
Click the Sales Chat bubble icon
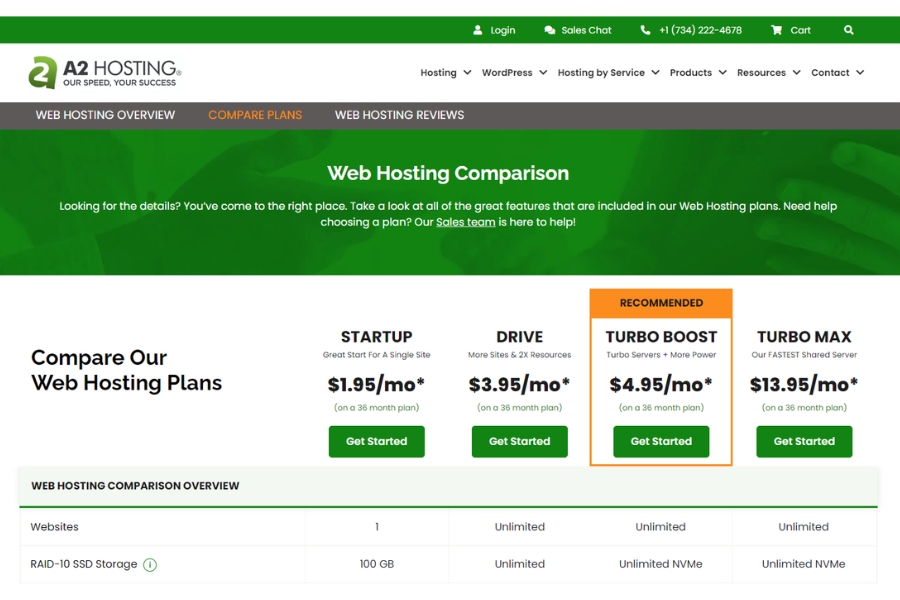point(549,30)
